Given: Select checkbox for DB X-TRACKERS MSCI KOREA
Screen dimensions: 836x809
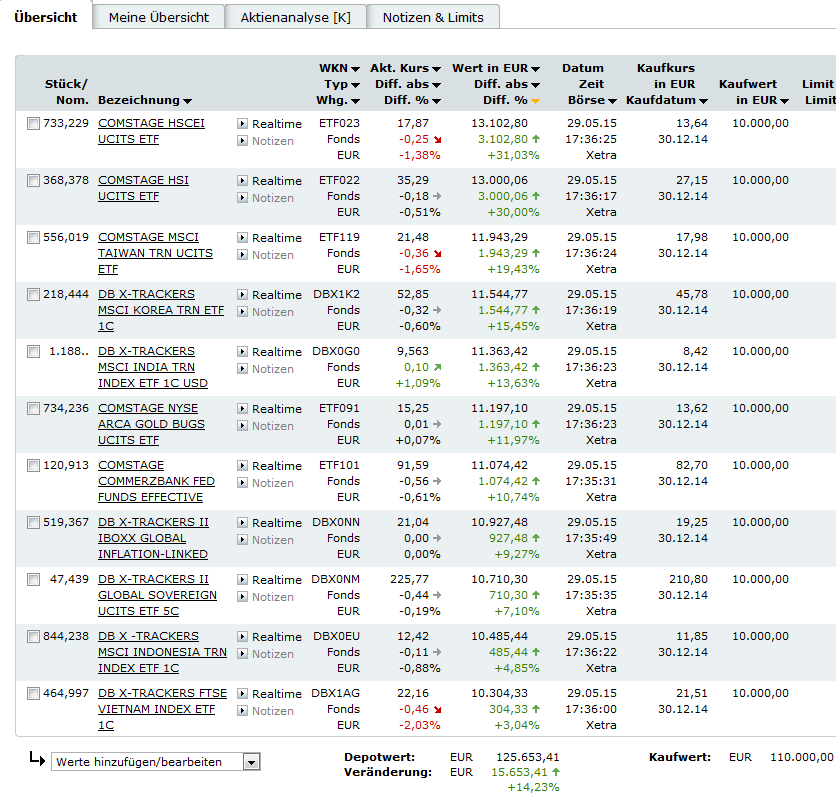Looking at the screenshot, I should click(33, 295).
